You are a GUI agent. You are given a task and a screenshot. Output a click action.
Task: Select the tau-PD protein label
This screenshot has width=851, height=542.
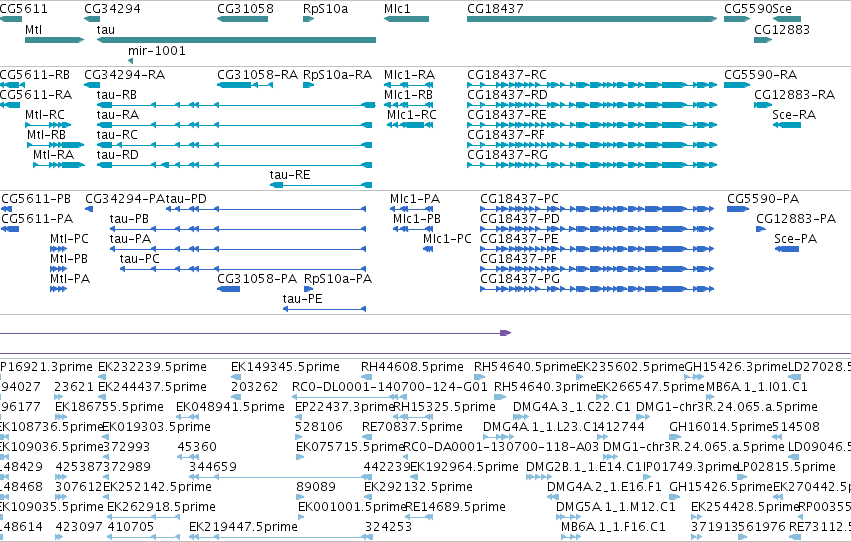tap(186, 199)
